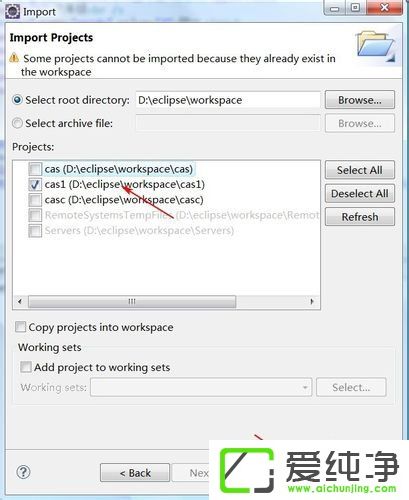Choose the Select root directory radio button
Viewport: 409px width, 500px height.
pos(17,100)
